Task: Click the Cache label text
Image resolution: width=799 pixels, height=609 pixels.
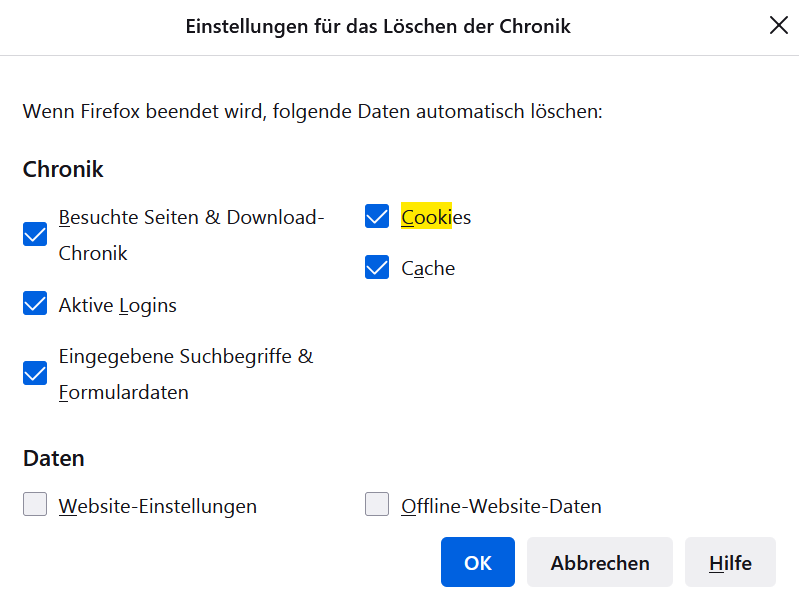Action: tap(428, 269)
